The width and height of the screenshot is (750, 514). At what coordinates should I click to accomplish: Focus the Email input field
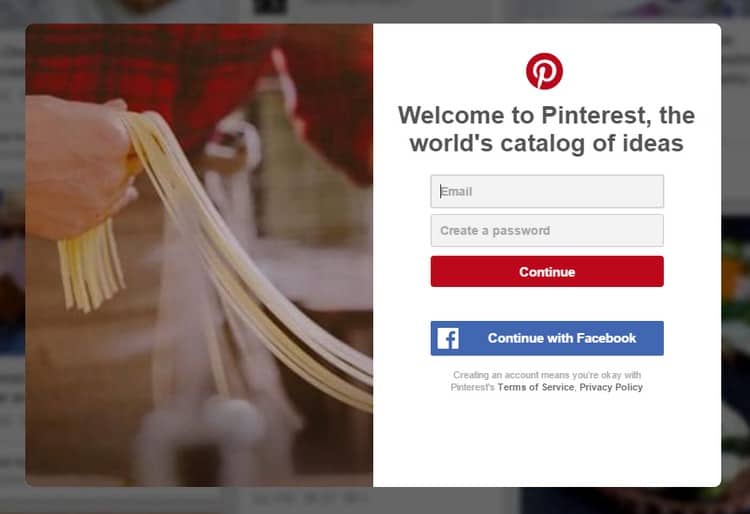(x=547, y=191)
